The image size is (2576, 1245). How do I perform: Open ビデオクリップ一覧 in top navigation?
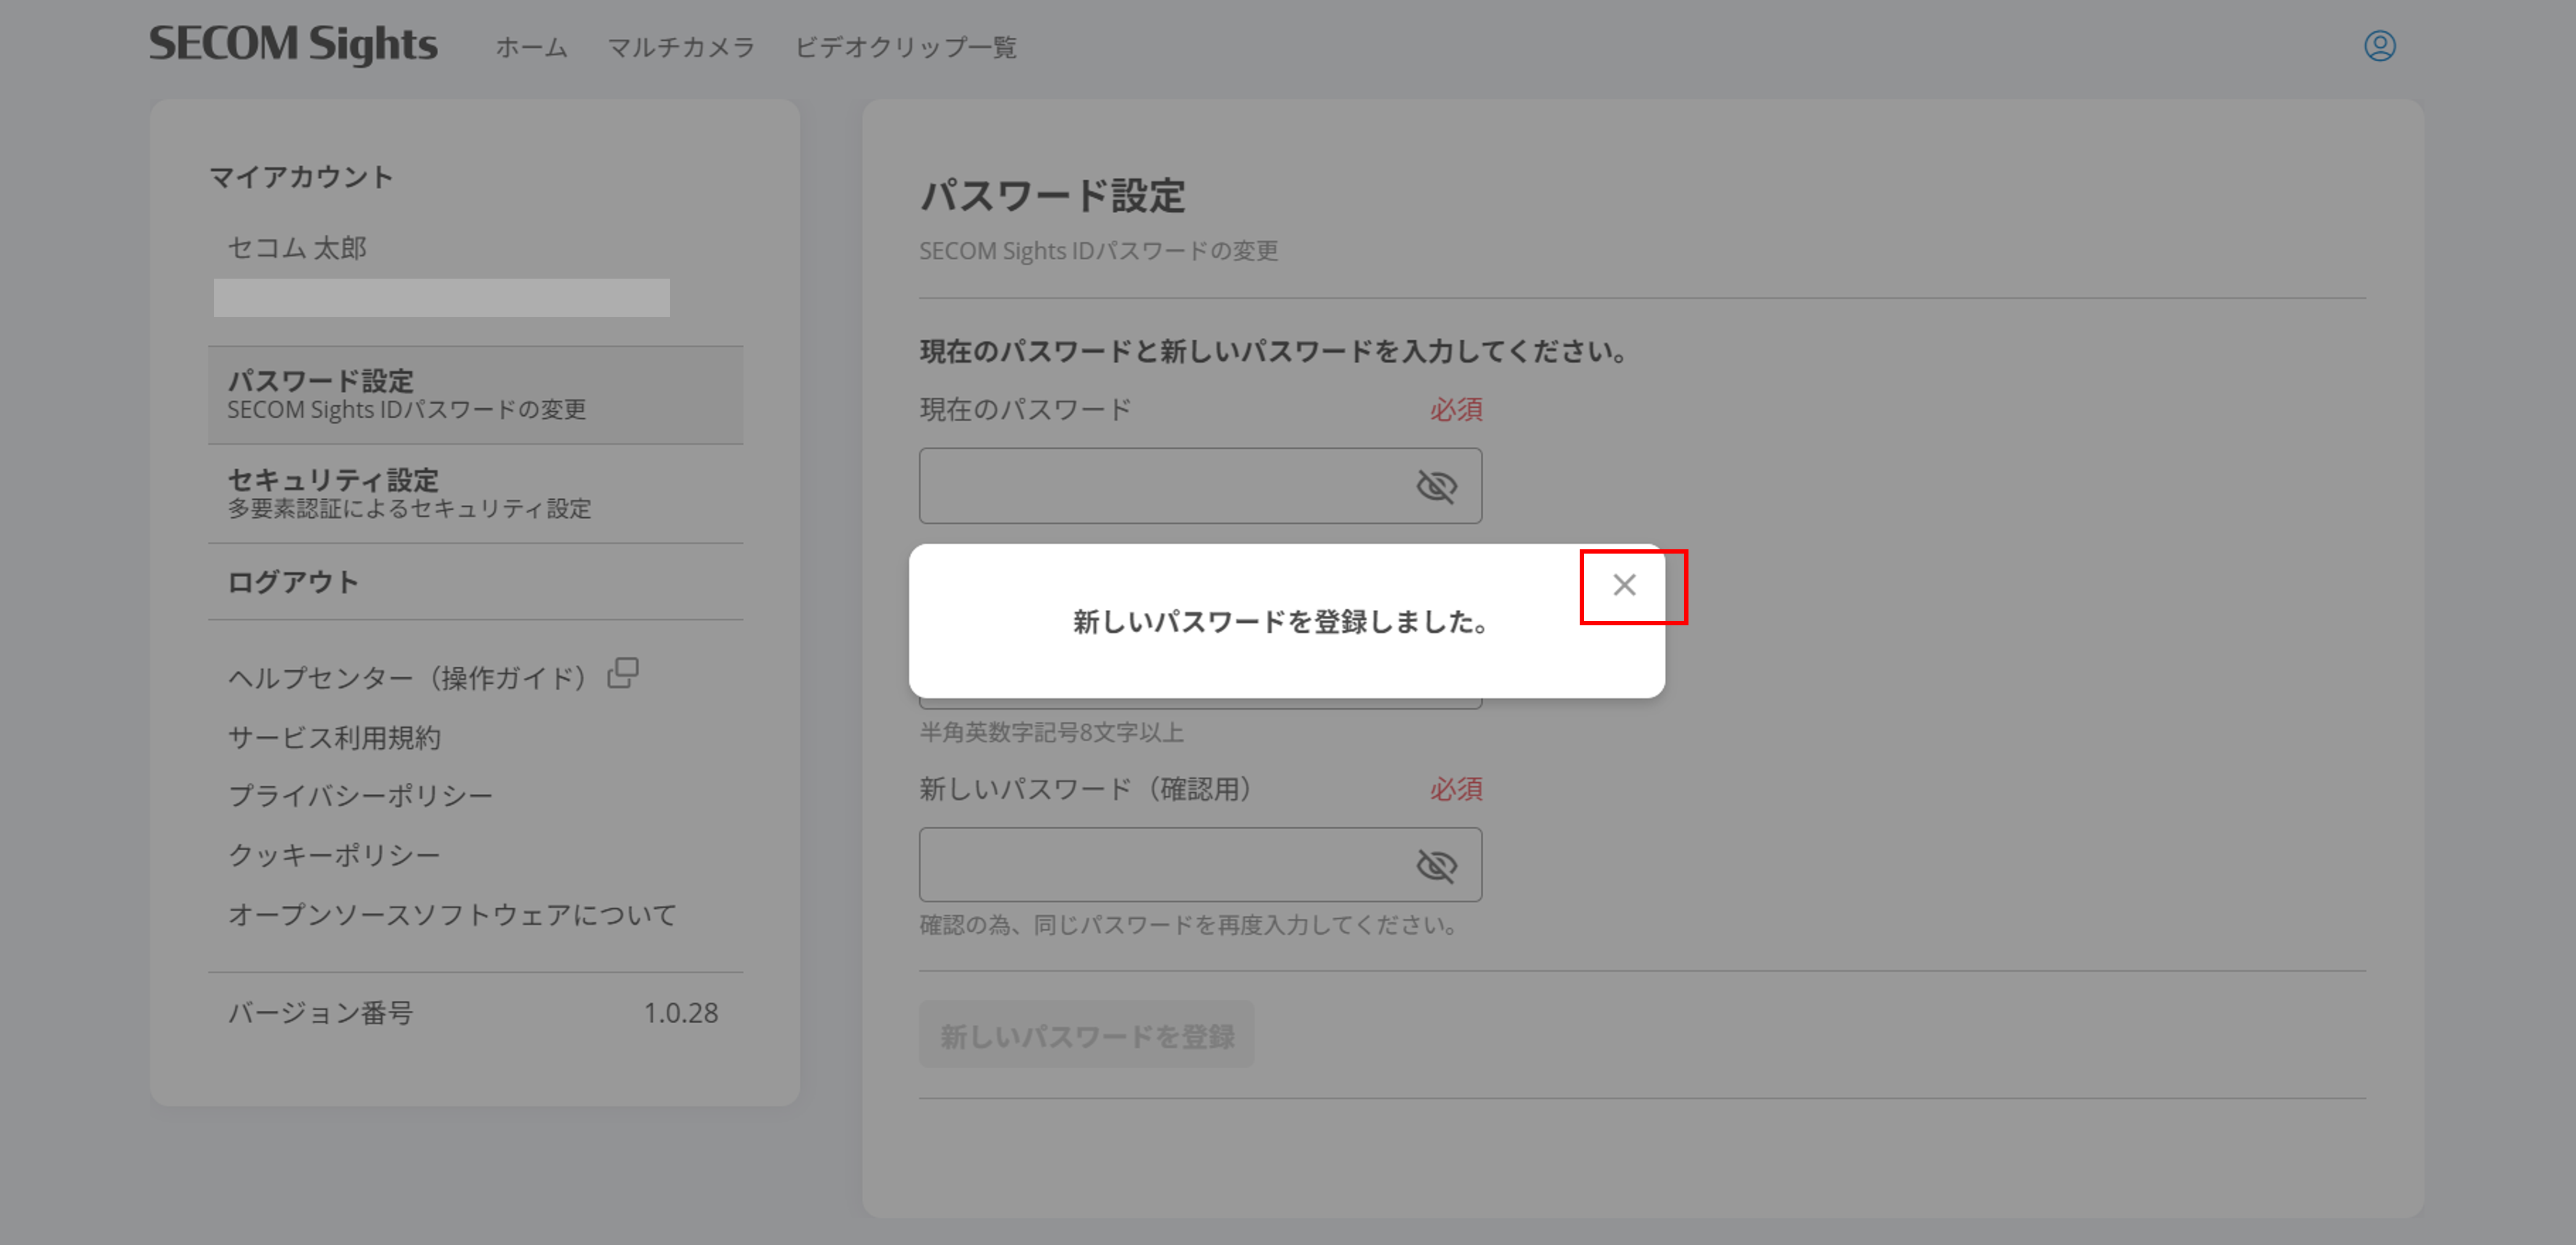pos(905,47)
